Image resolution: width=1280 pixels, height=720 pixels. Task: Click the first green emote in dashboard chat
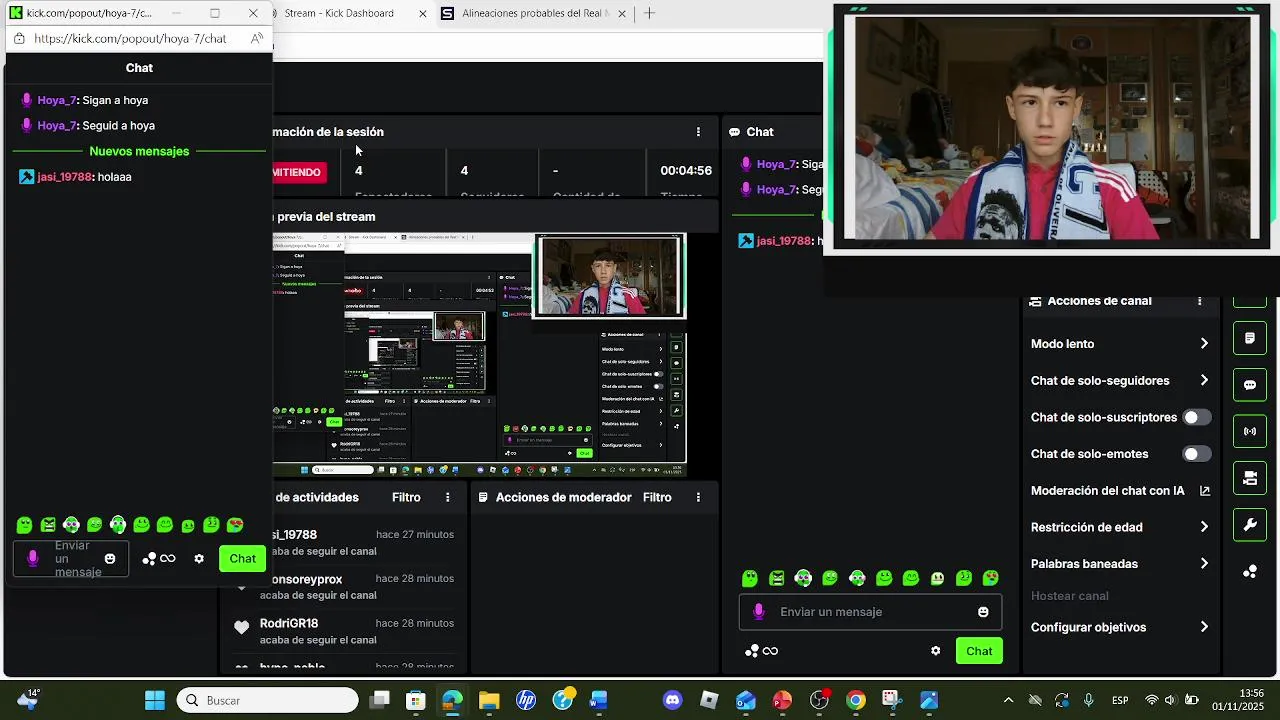click(x=750, y=578)
